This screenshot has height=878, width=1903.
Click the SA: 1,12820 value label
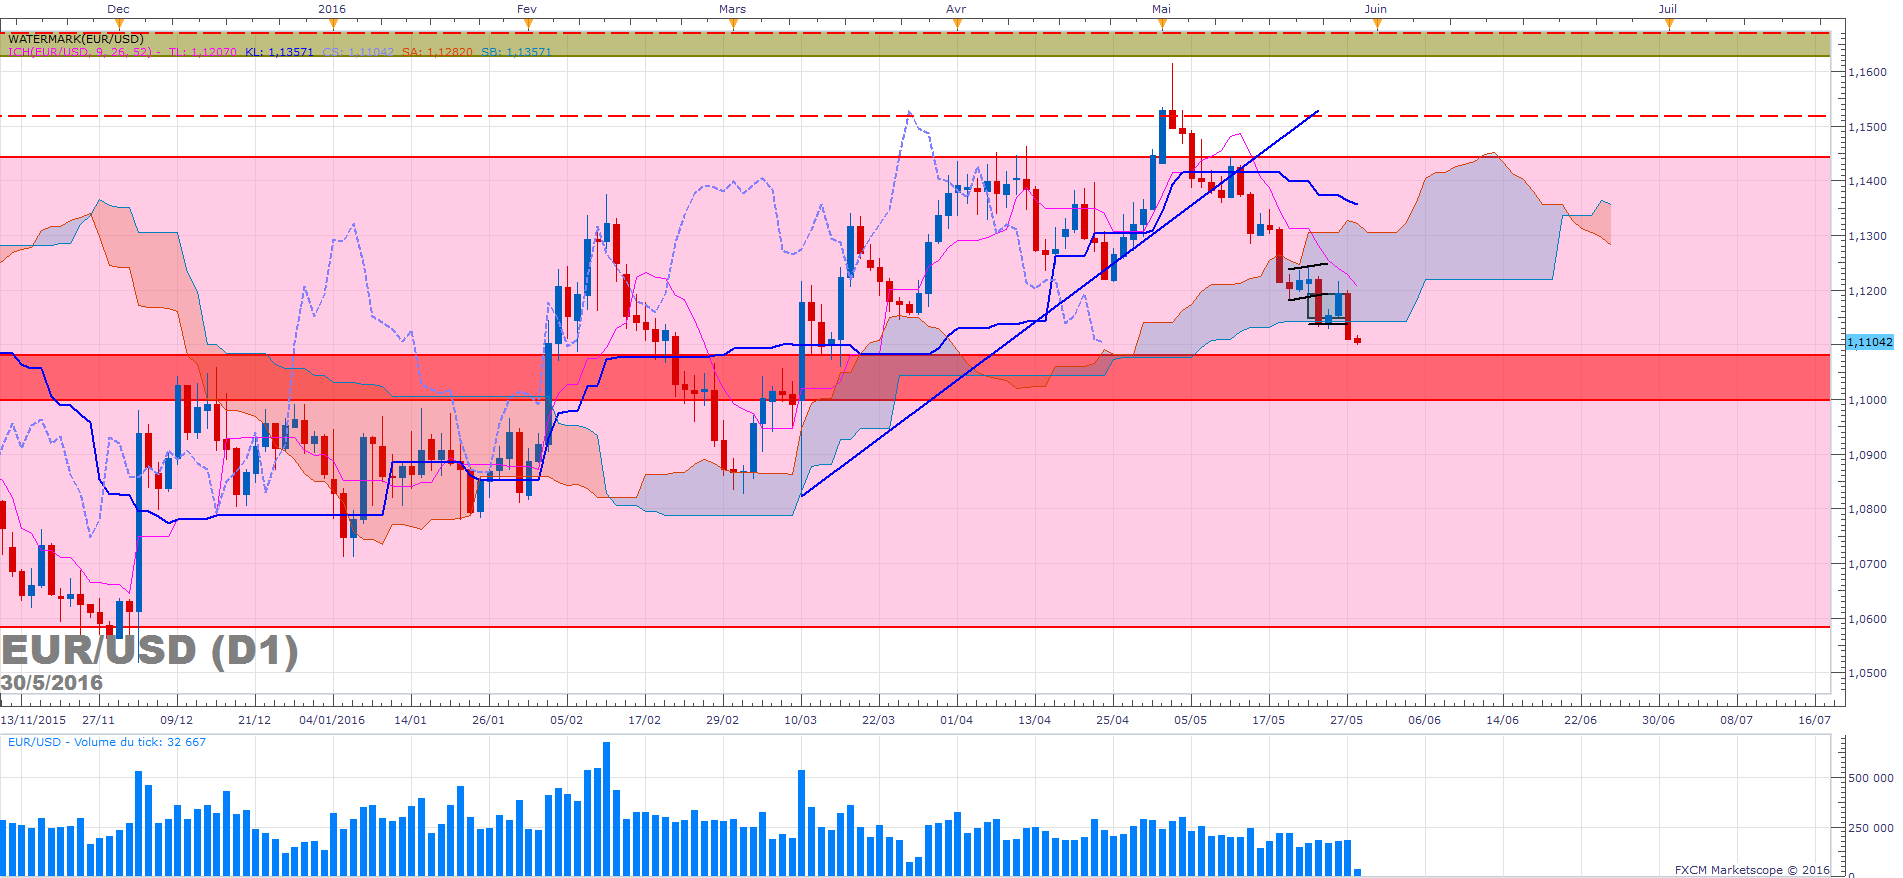[x=437, y=52]
